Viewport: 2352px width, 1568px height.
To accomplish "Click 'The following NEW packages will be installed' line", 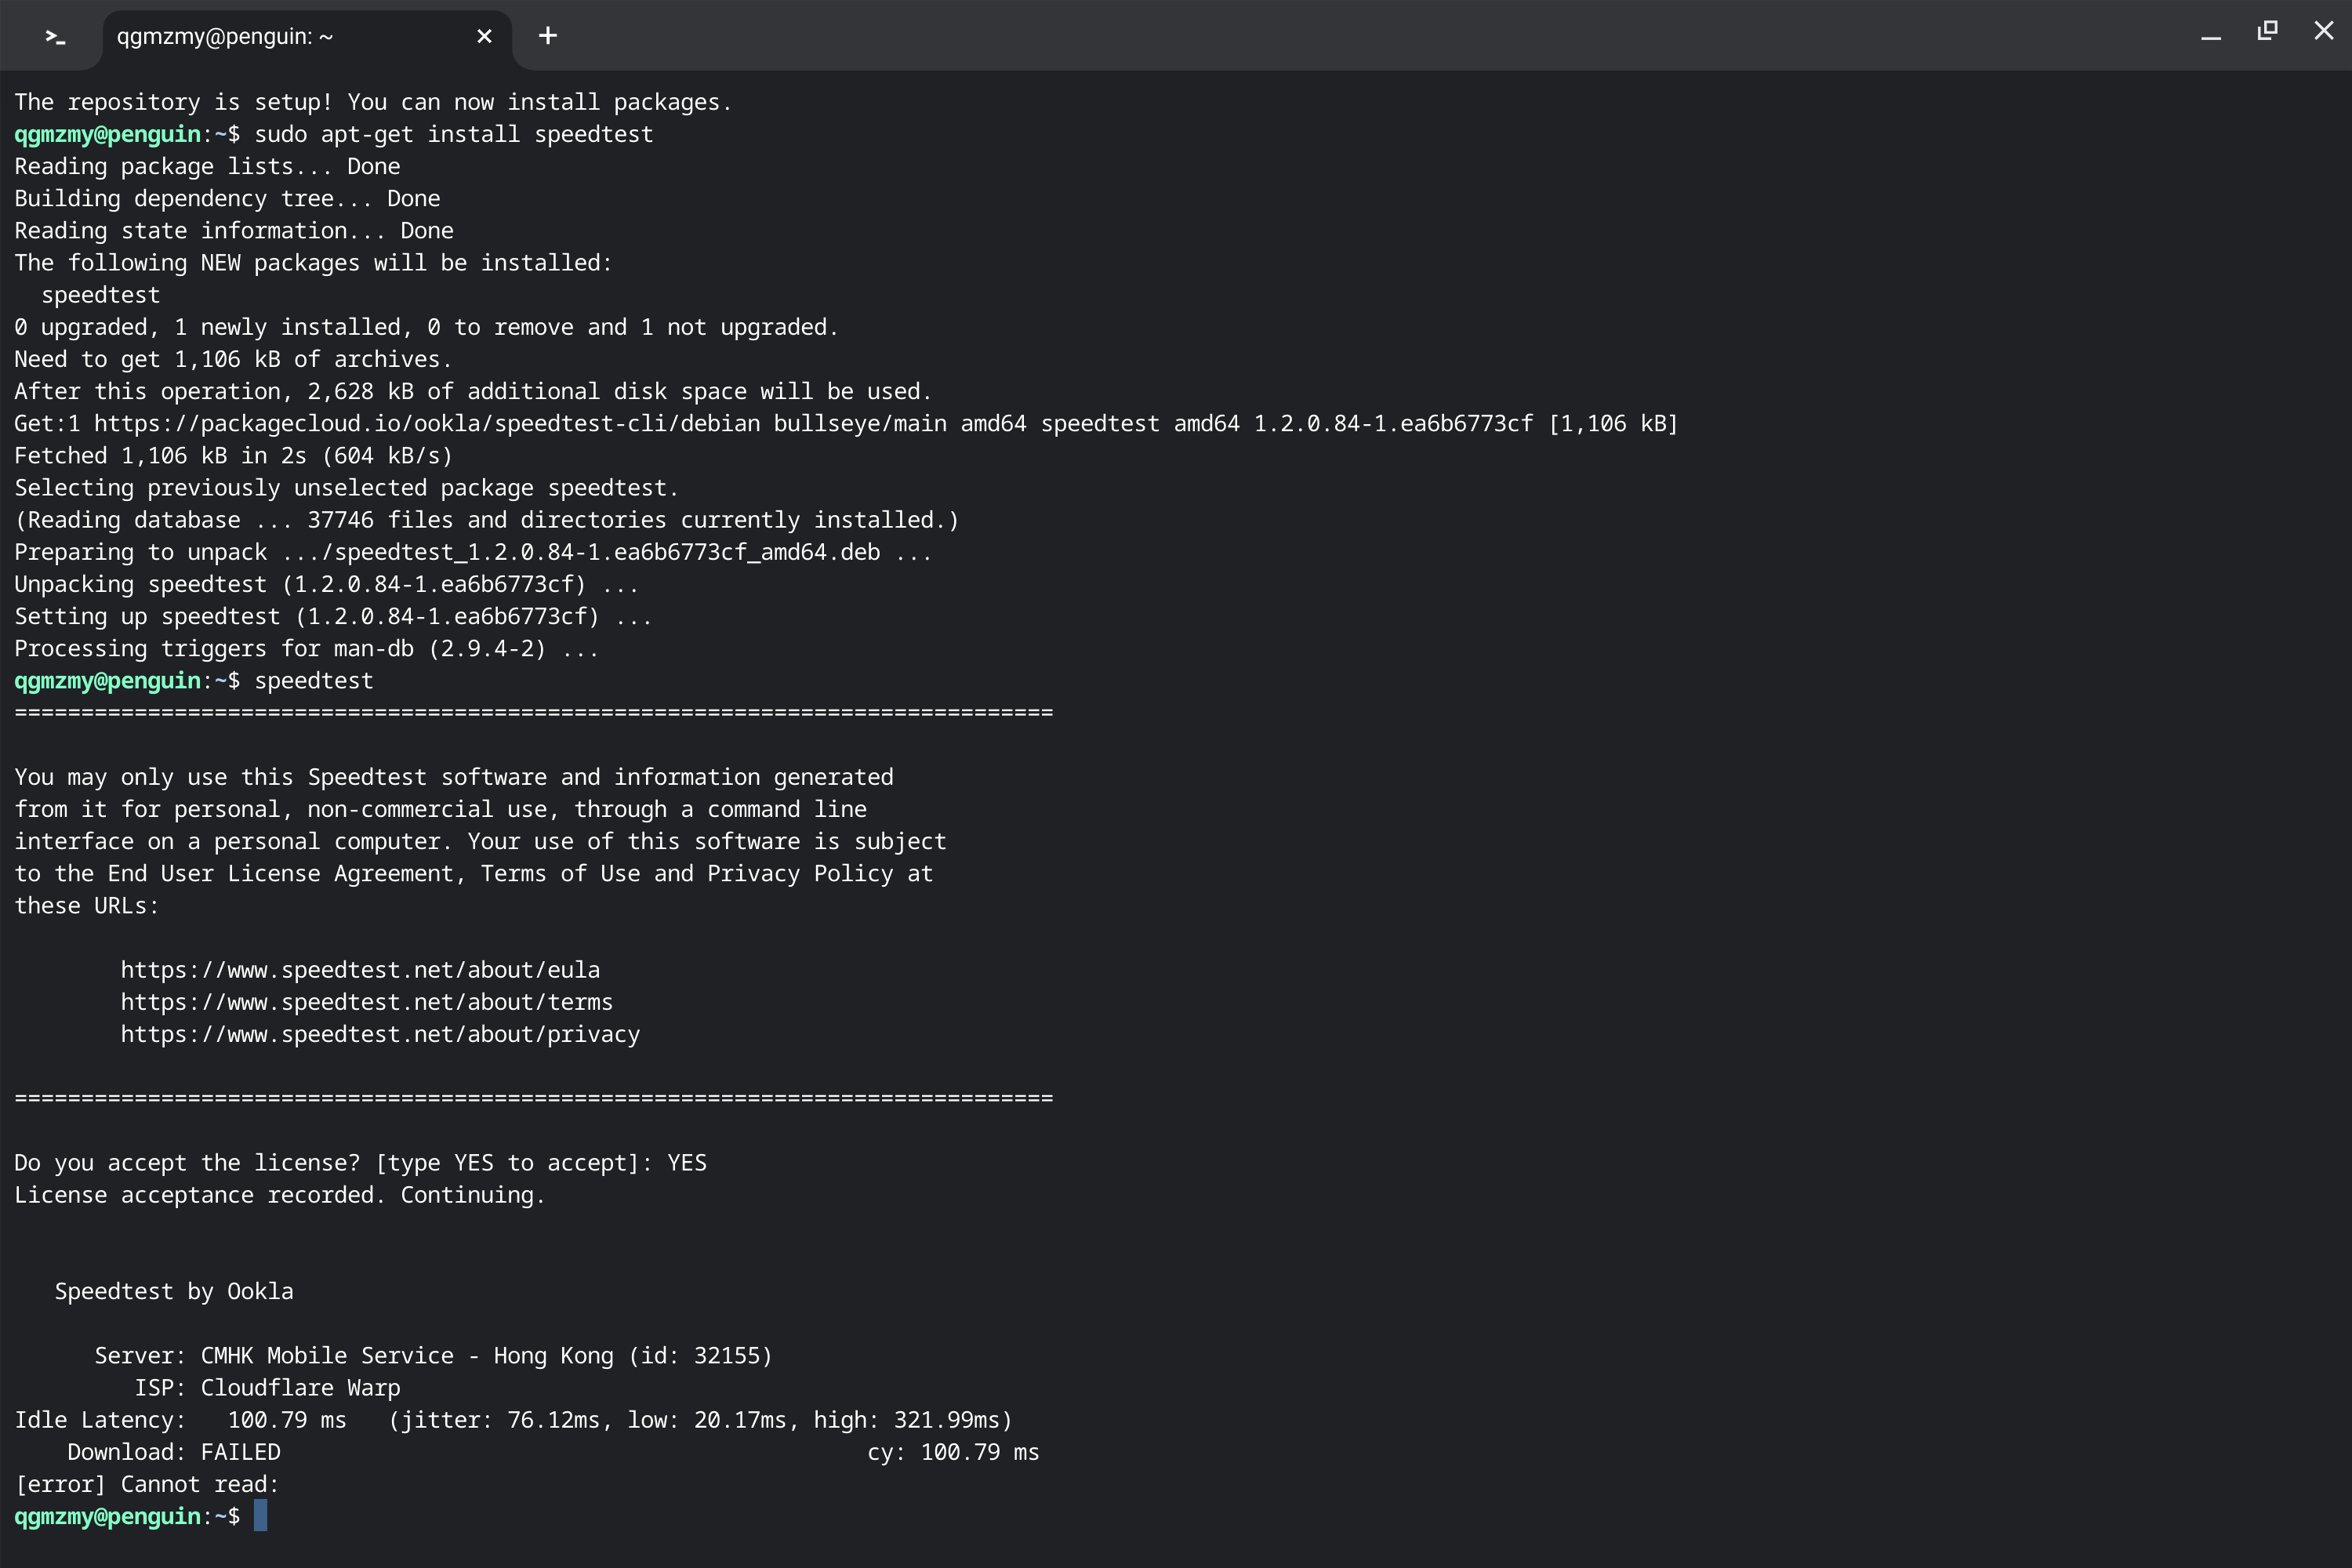I will tap(313, 263).
